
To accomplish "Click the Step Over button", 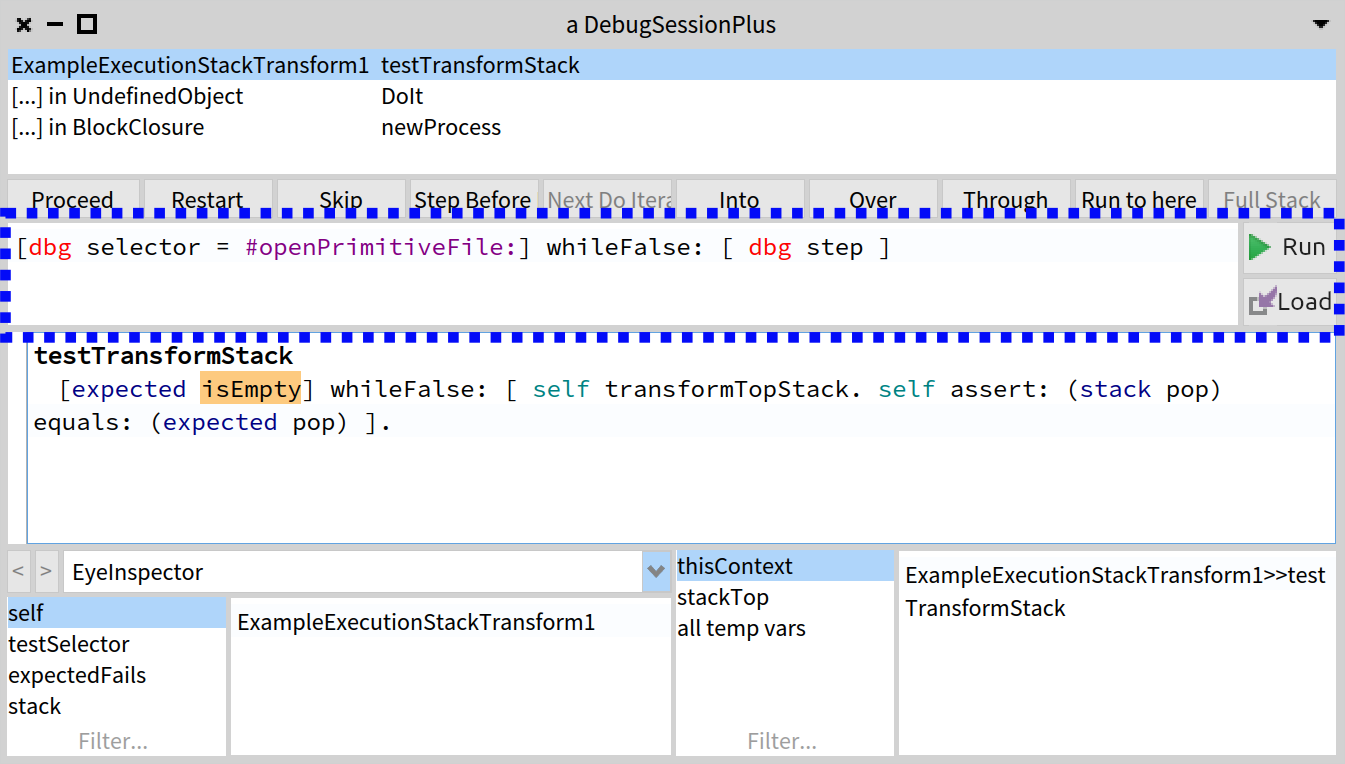I will [x=872, y=199].
